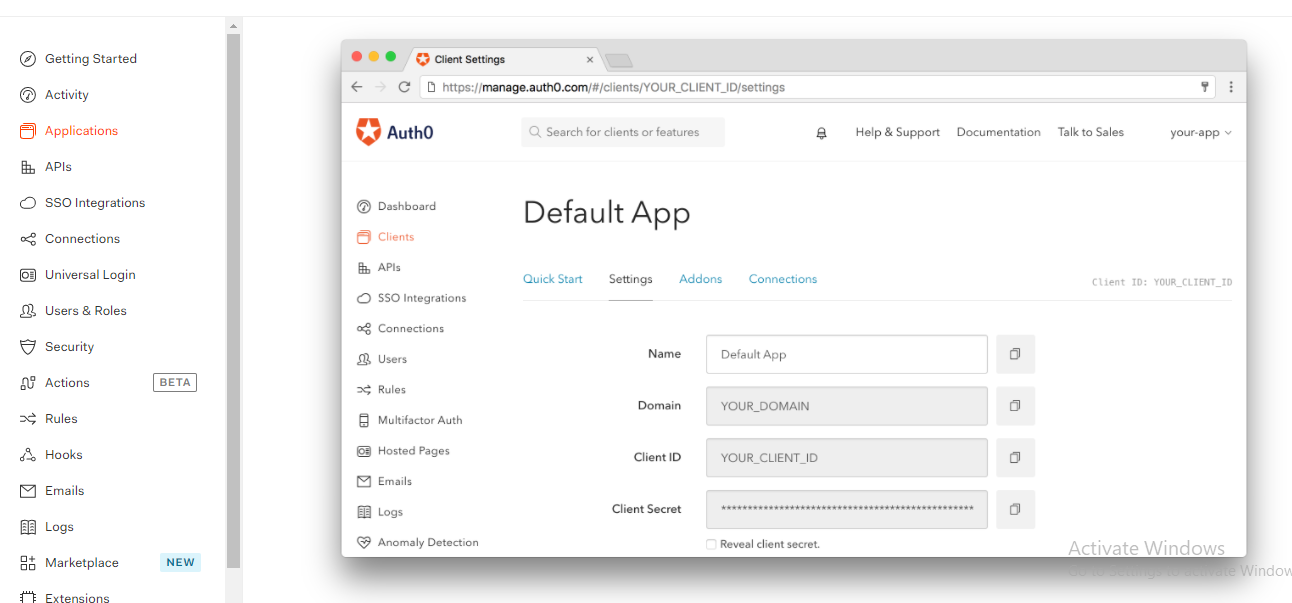Click the masked Client Secret field
Viewport: 1292px width, 603px height.
point(847,509)
